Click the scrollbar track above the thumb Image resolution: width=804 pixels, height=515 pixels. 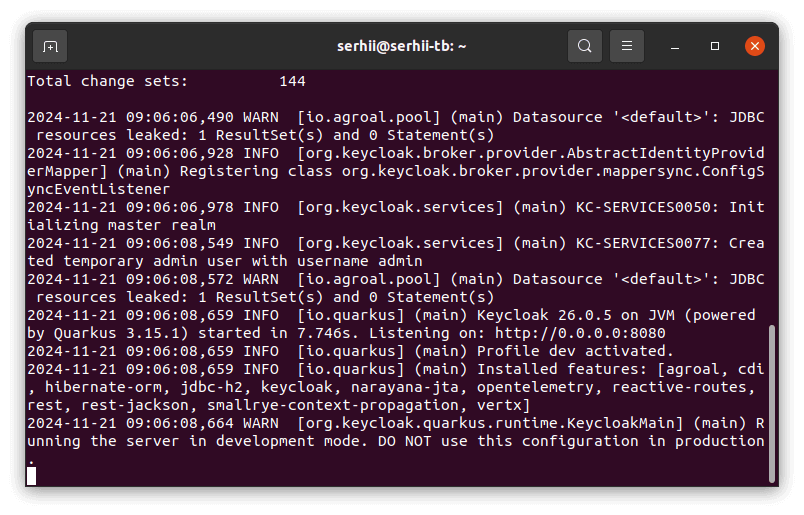tap(771, 200)
